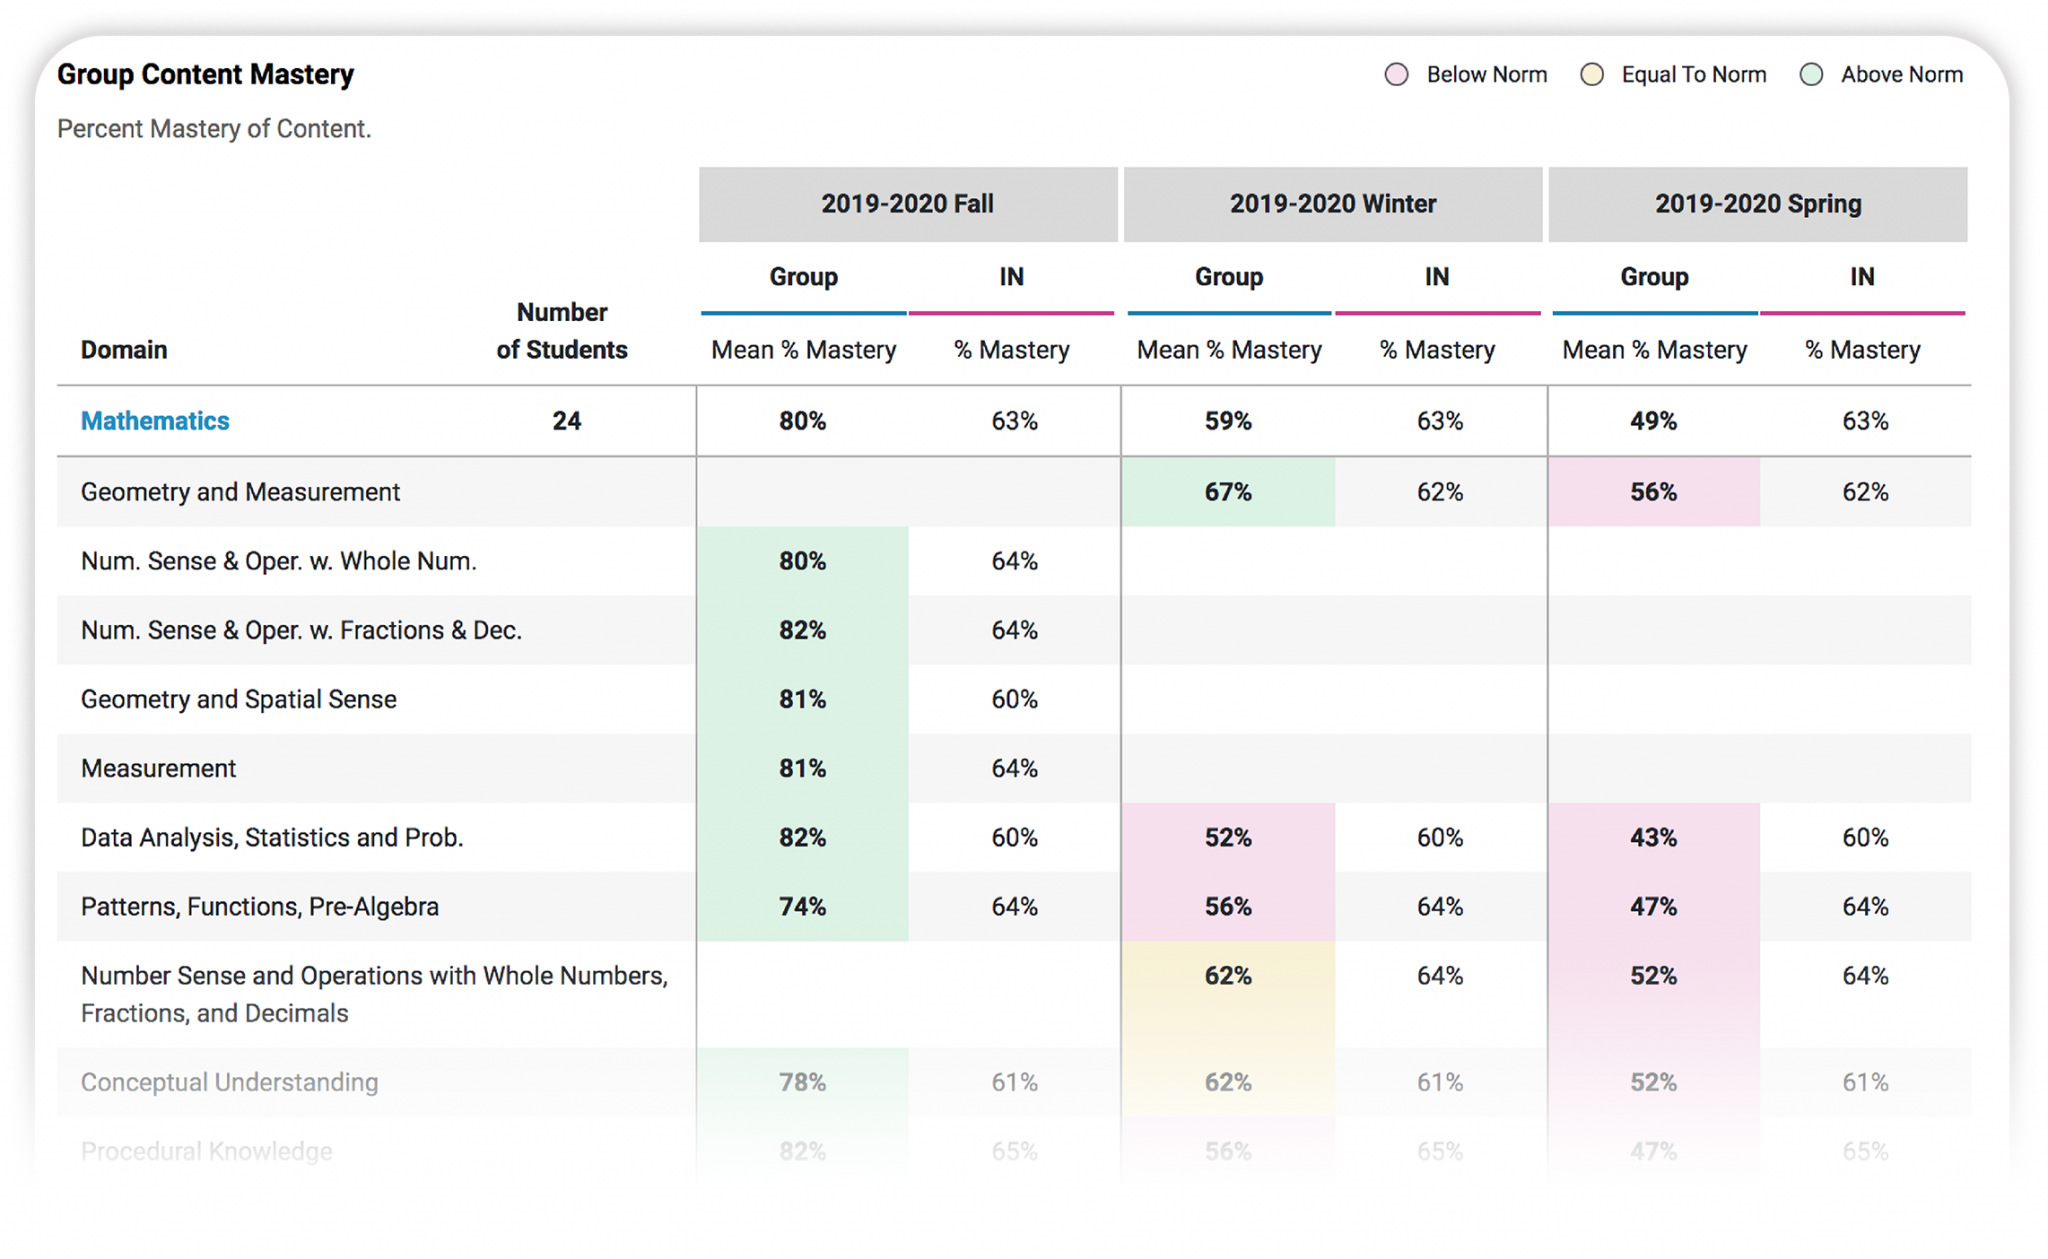Click the Winter 67% Geometry cell
This screenshot has width=2048, height=1259.
[x=1228, y=492]
